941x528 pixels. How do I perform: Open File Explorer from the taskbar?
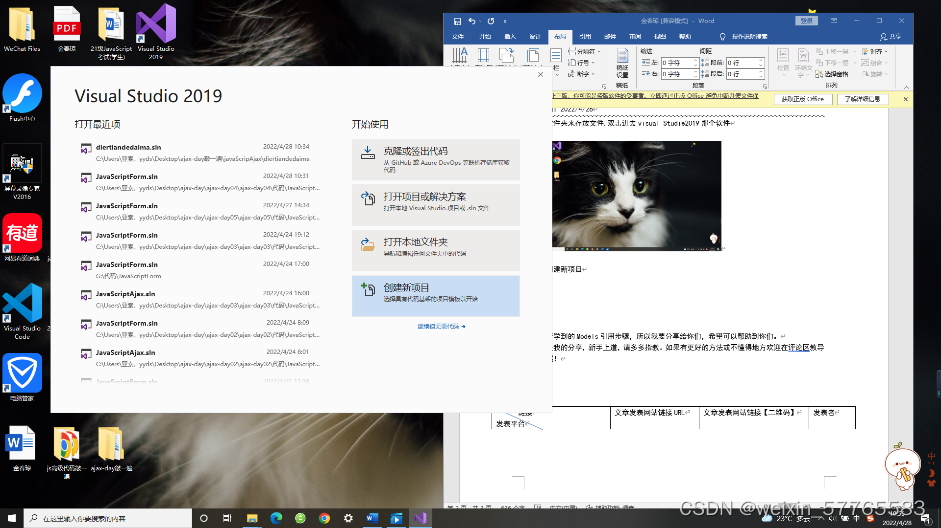pyautogui.click(x=252, y=518)
